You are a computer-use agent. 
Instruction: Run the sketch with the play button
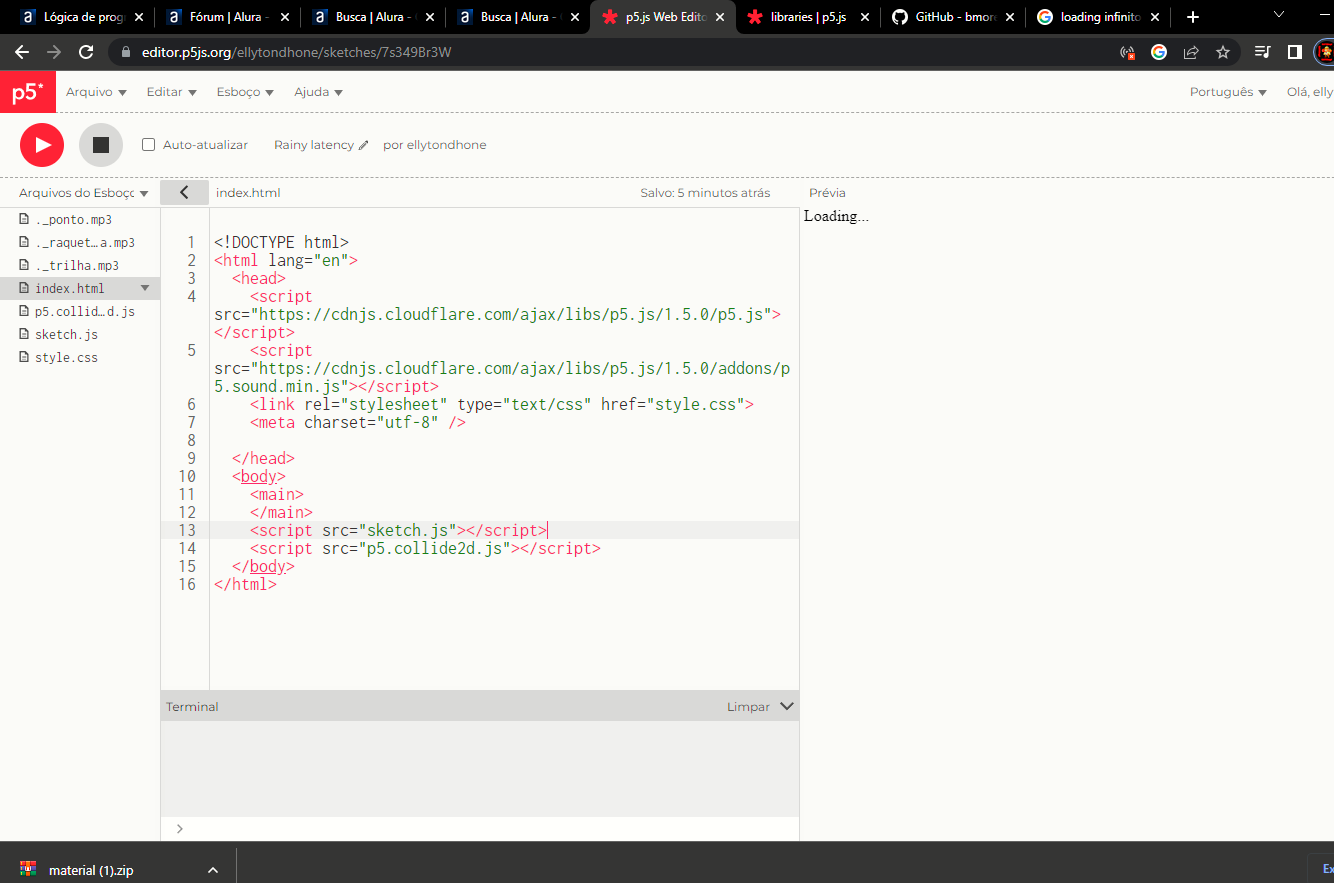(x=42, y=145)
